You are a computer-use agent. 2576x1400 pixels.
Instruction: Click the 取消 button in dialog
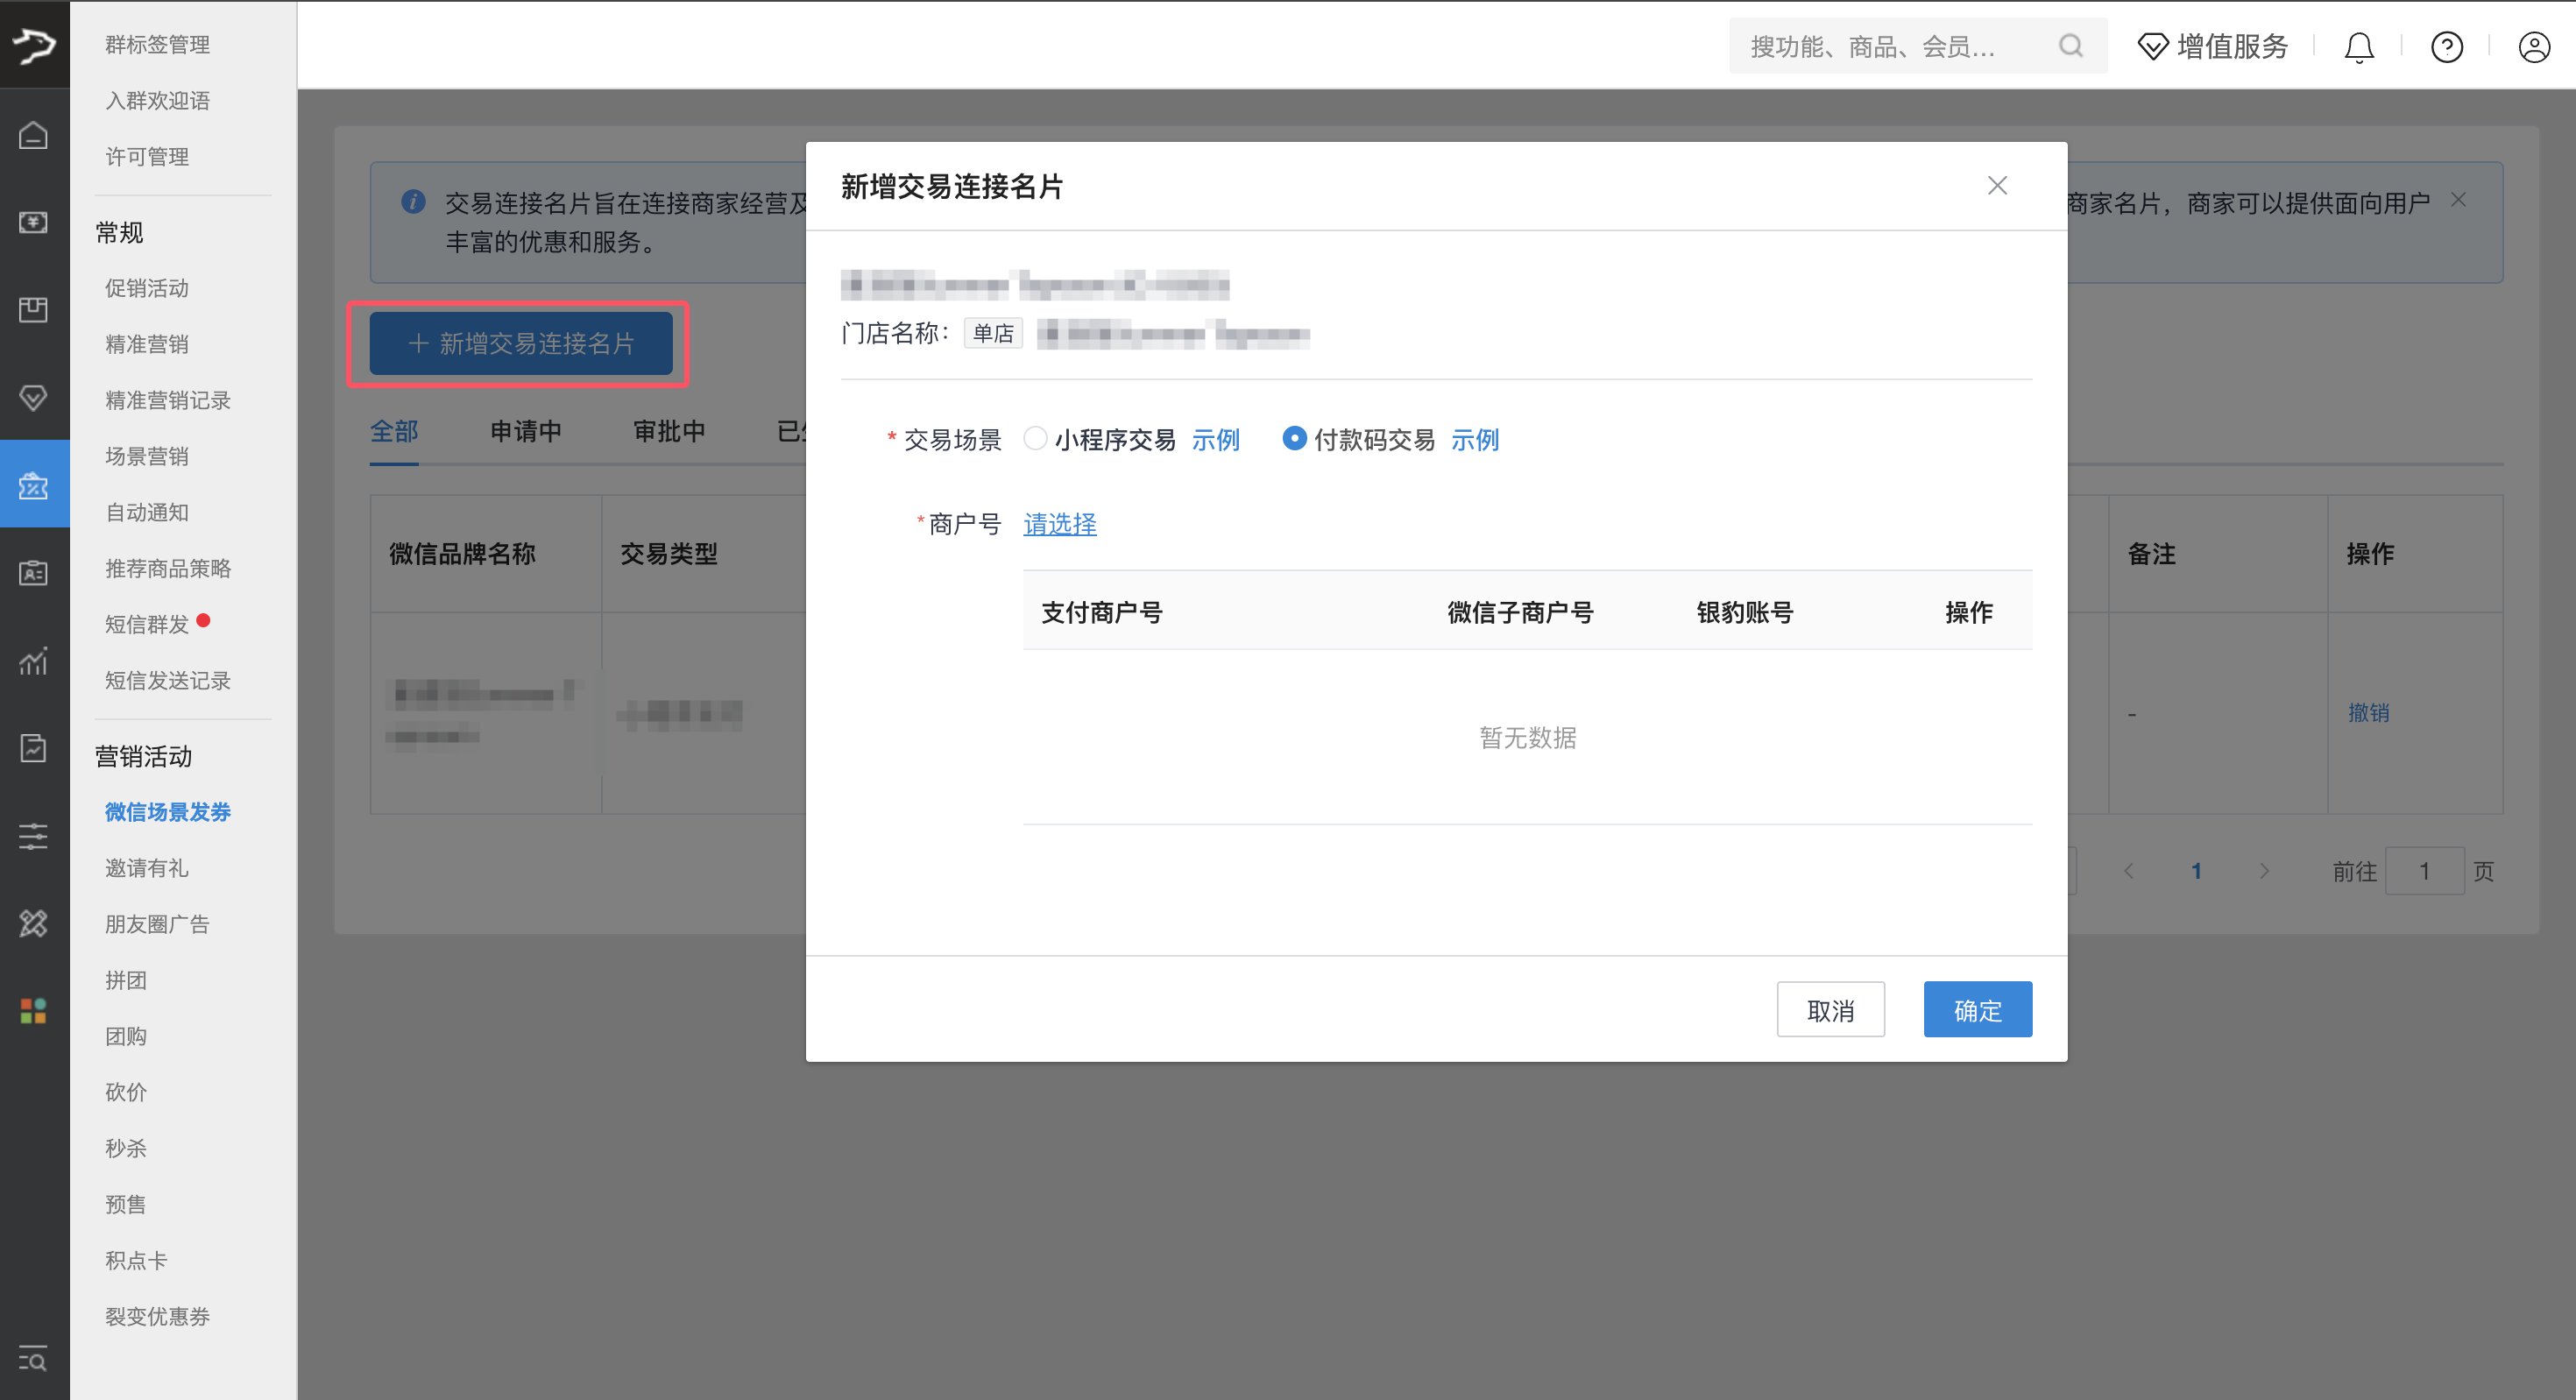1830,1010
